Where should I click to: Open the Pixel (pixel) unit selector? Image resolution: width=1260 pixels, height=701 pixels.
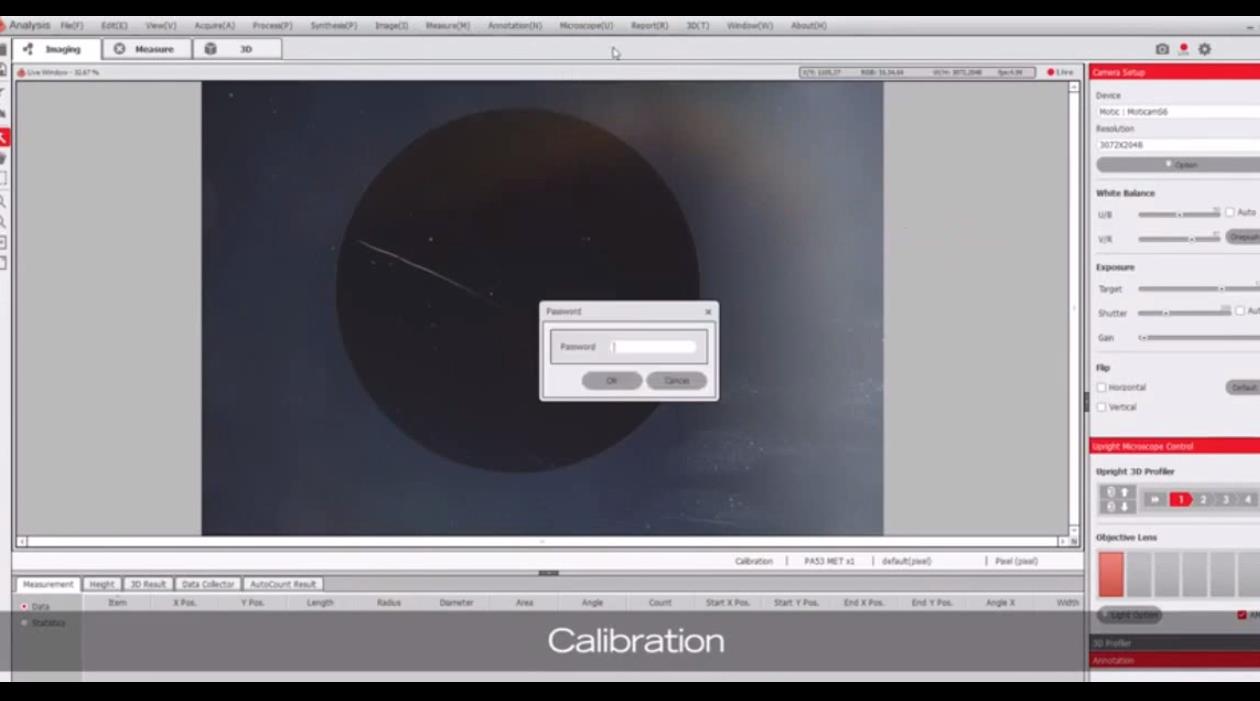1016,561
